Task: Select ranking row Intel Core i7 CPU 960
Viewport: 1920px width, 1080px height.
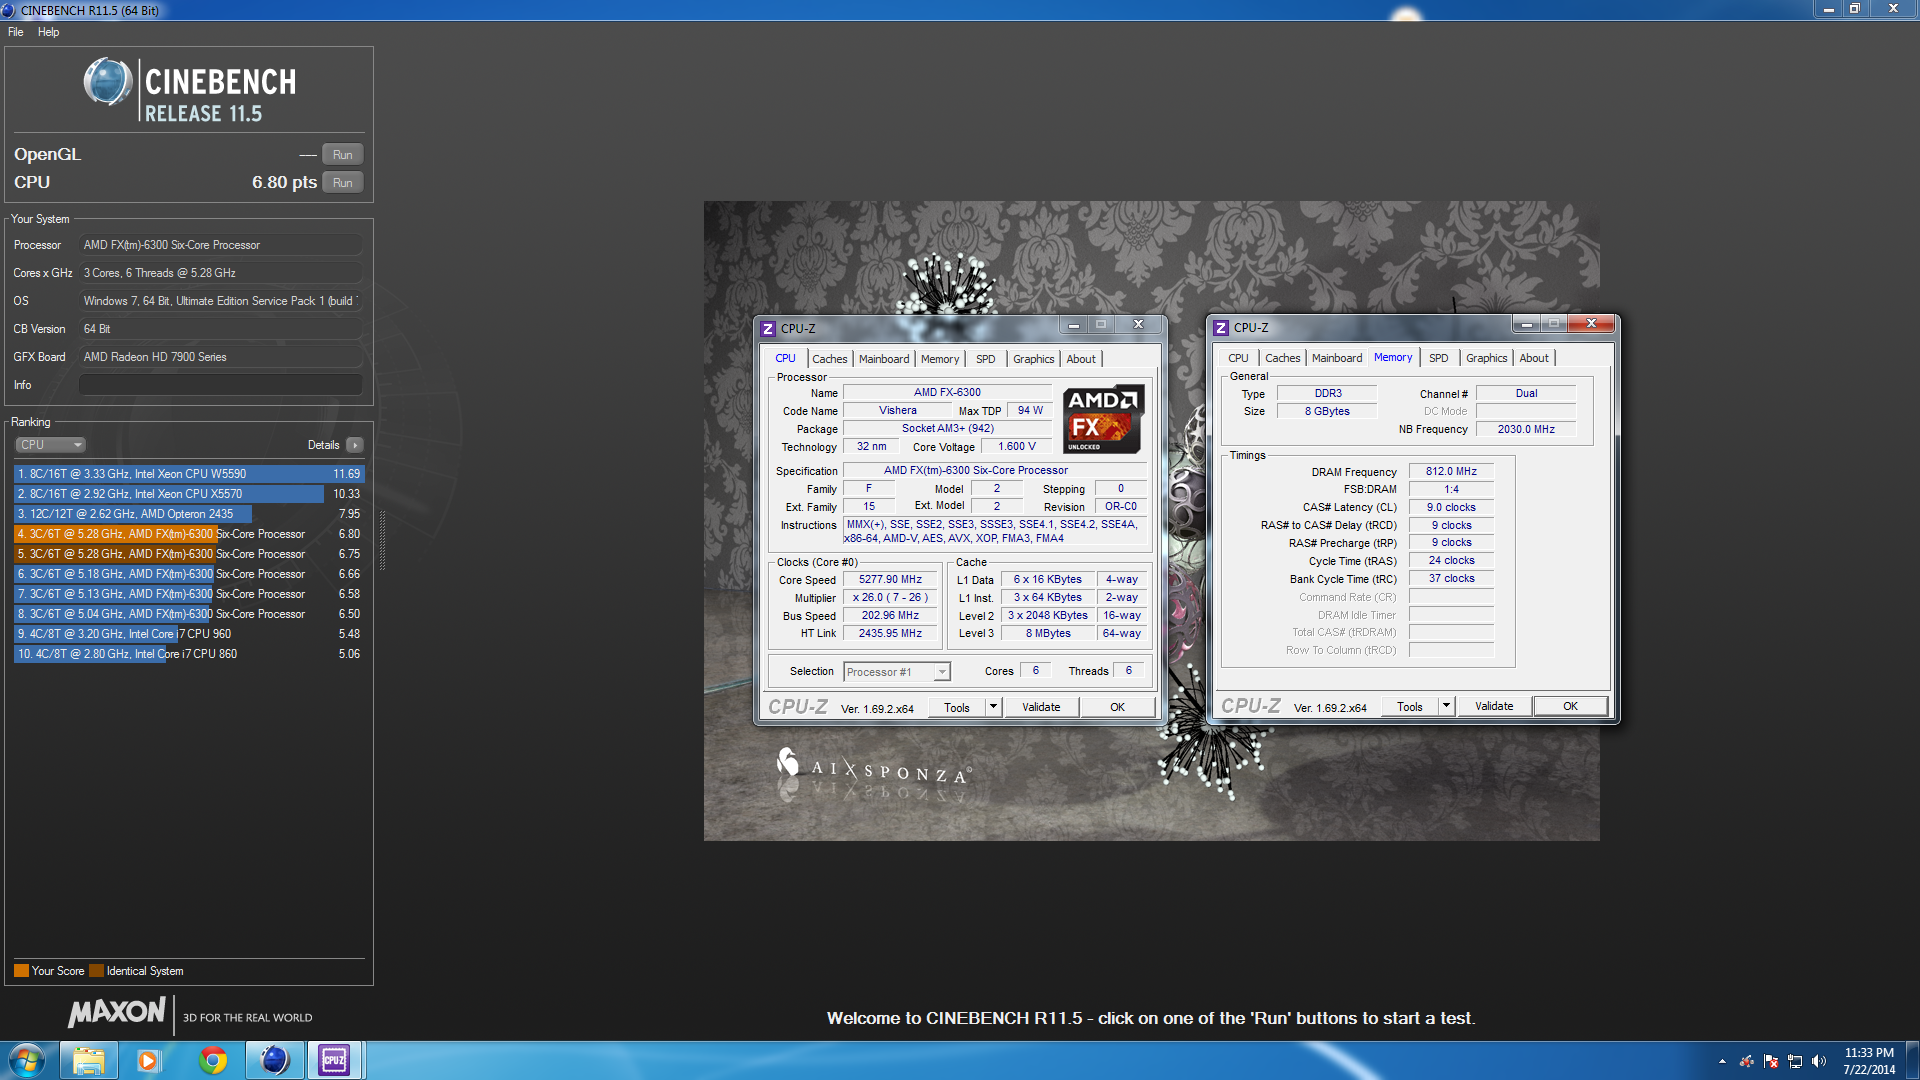Action: [x=189, y=634]
